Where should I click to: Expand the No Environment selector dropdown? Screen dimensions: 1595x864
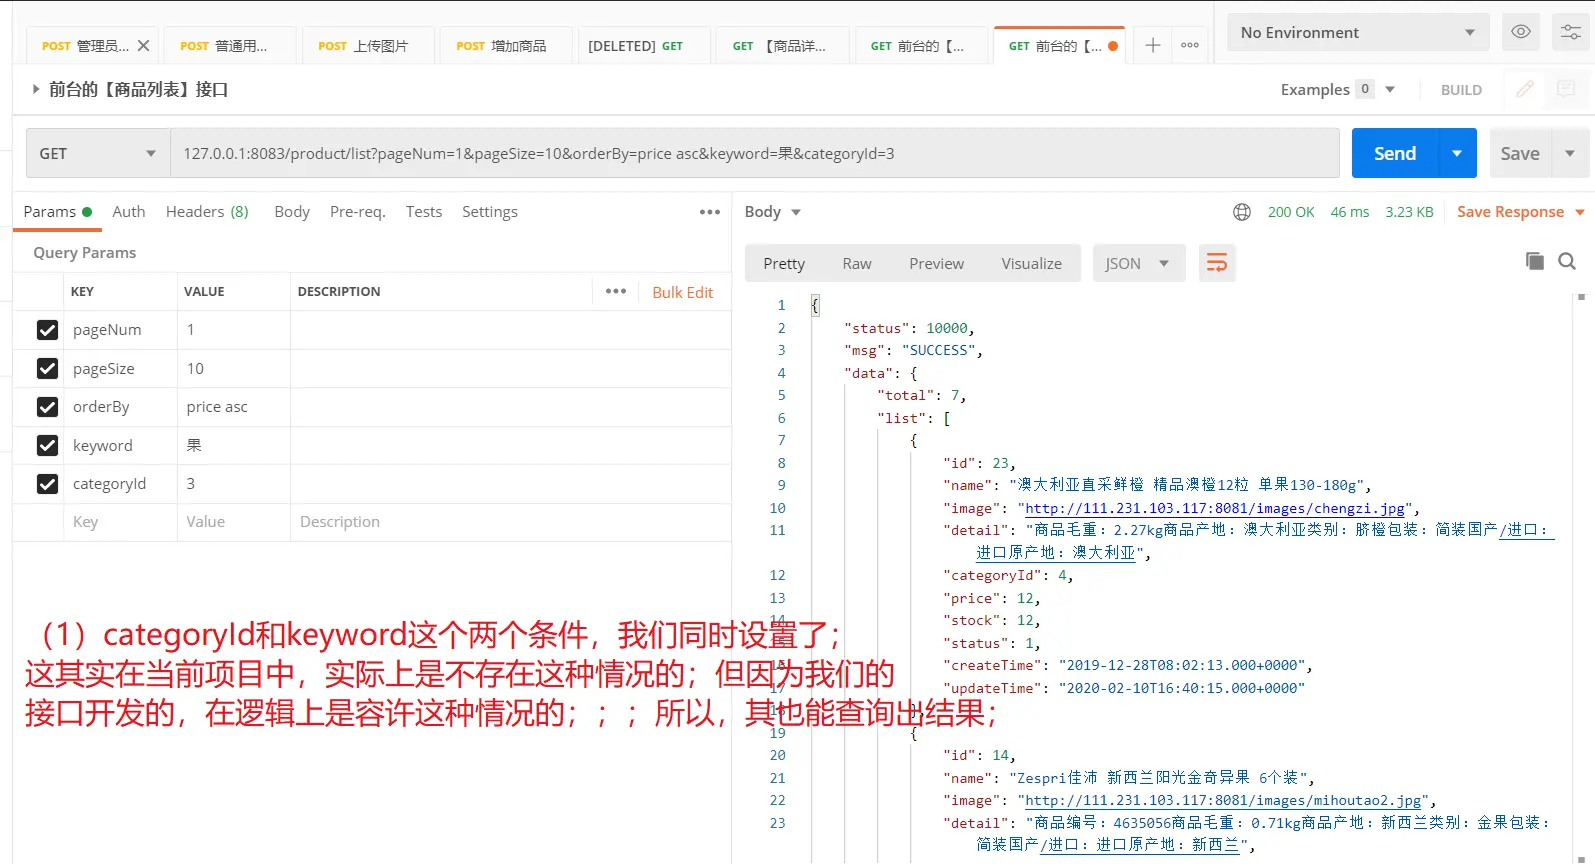pos(1356,32)
